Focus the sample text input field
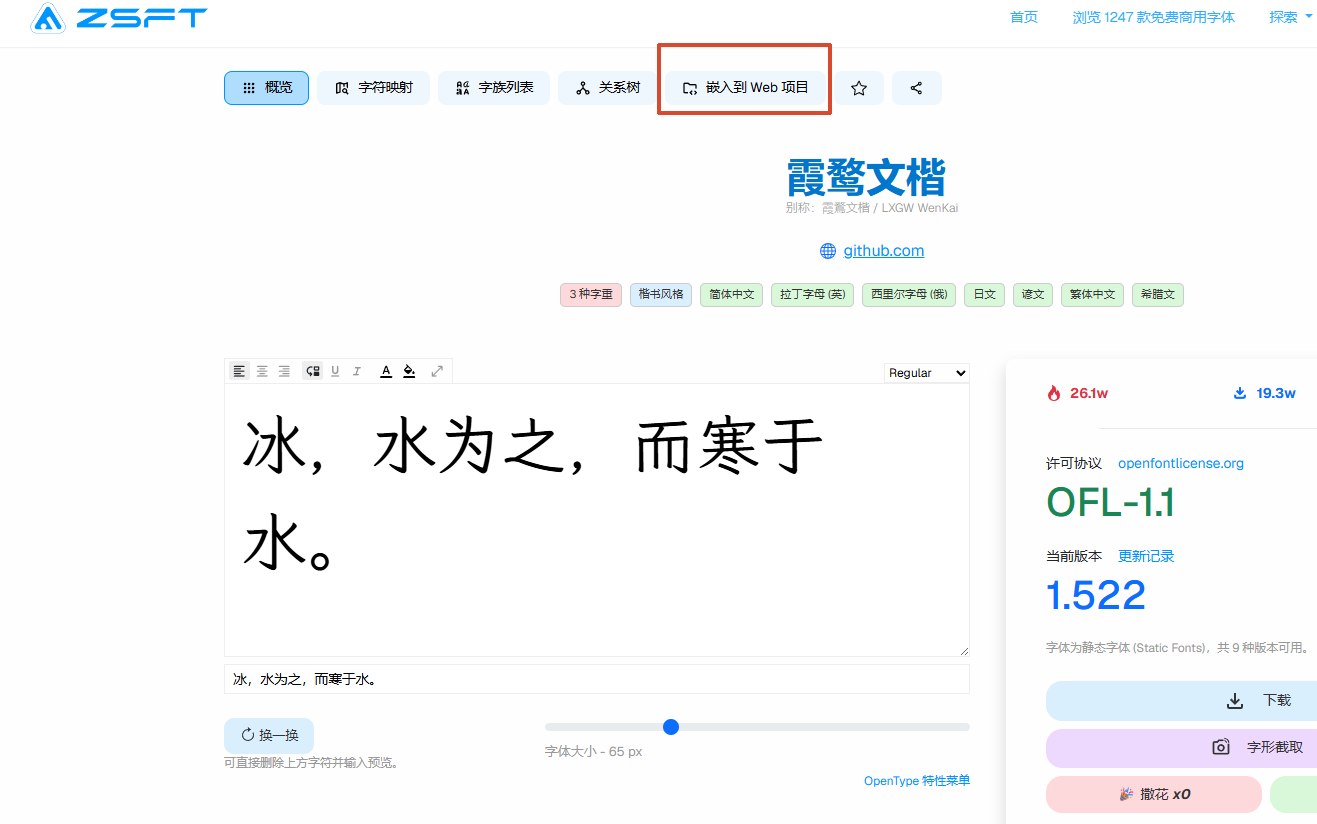 point(597,679)
